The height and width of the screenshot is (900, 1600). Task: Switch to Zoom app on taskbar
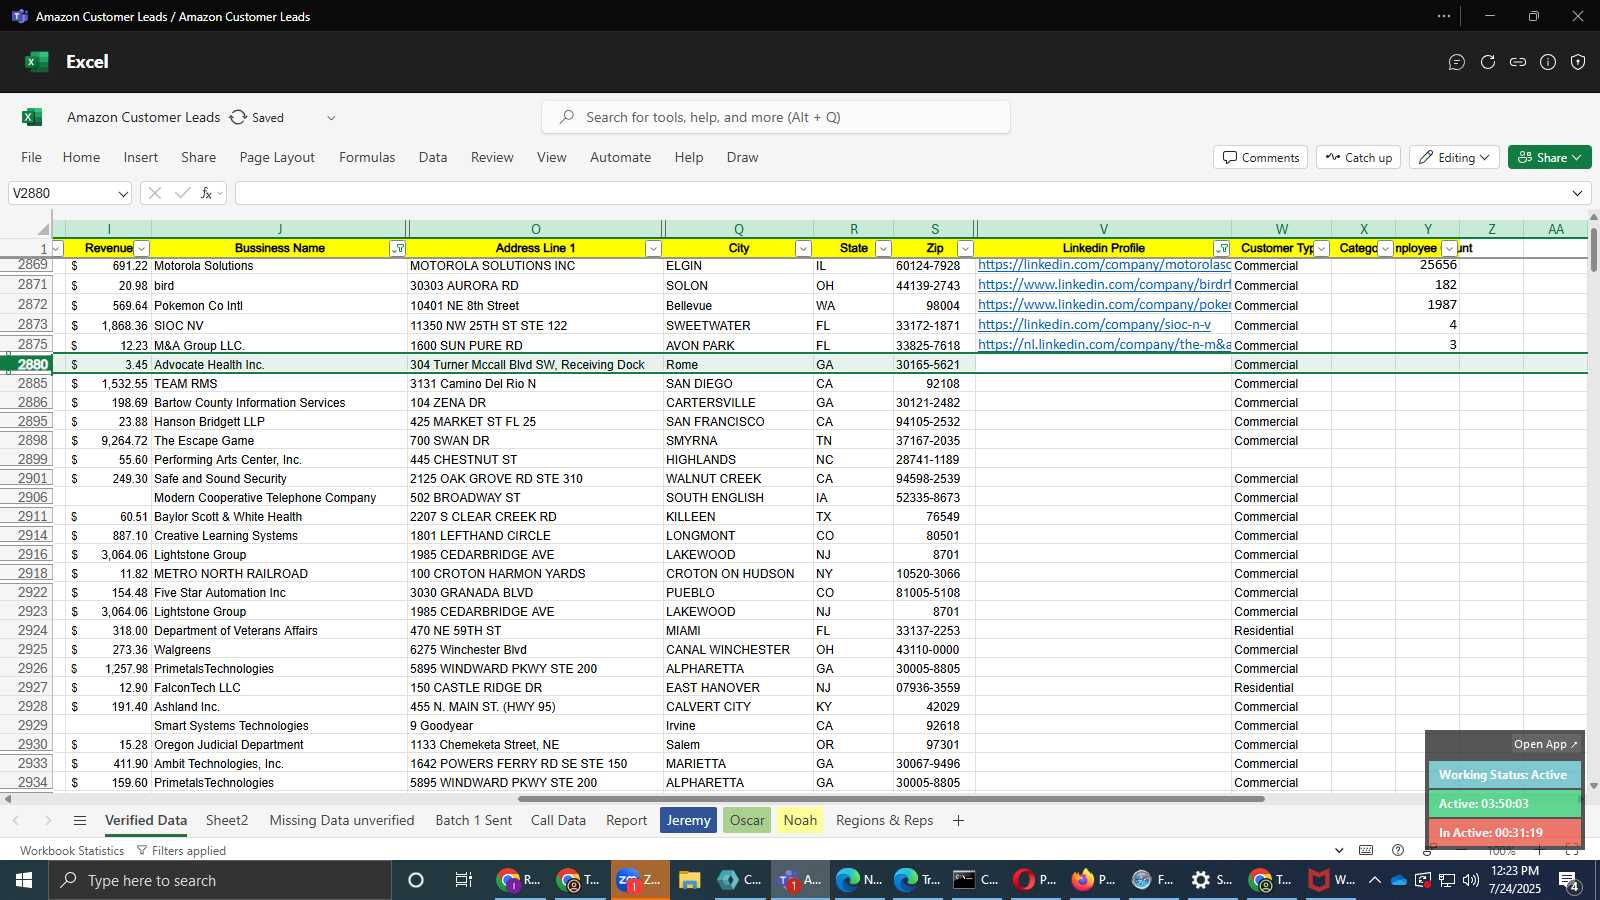coord(638,880)
